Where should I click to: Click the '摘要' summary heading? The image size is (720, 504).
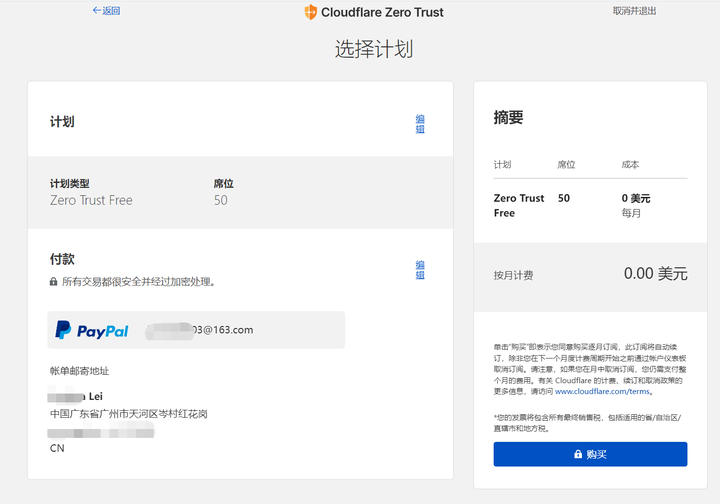point(508,118)
